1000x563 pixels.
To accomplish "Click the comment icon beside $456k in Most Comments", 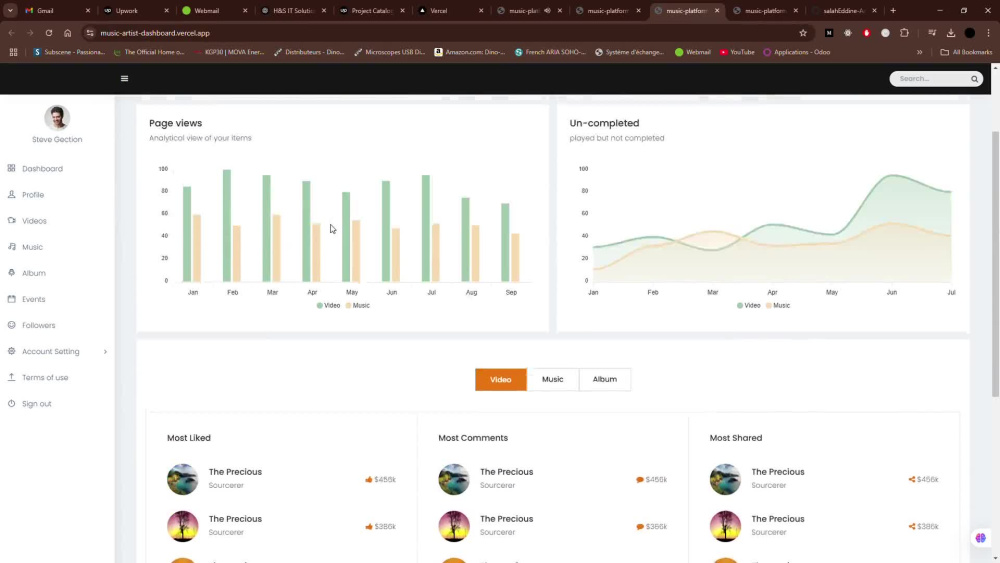I will 640,479.
